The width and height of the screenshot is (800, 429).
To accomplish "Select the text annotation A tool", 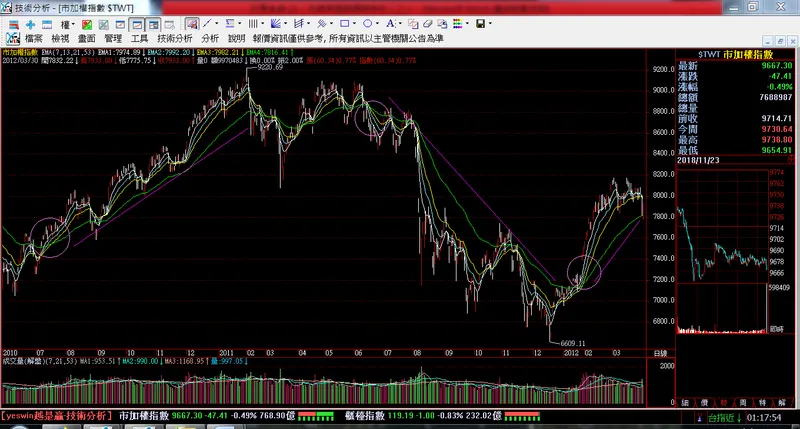I will [390, 23].
